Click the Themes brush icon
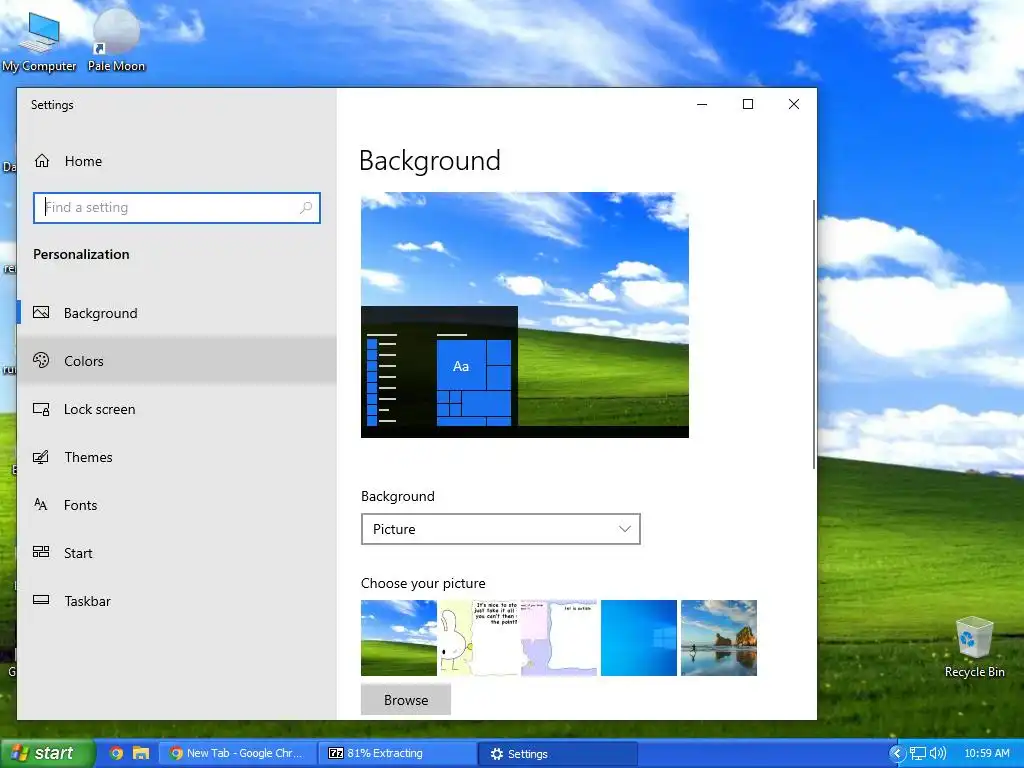Viewport: 1024px width, 768px height. pyautogui.click(x=41, y=456)
